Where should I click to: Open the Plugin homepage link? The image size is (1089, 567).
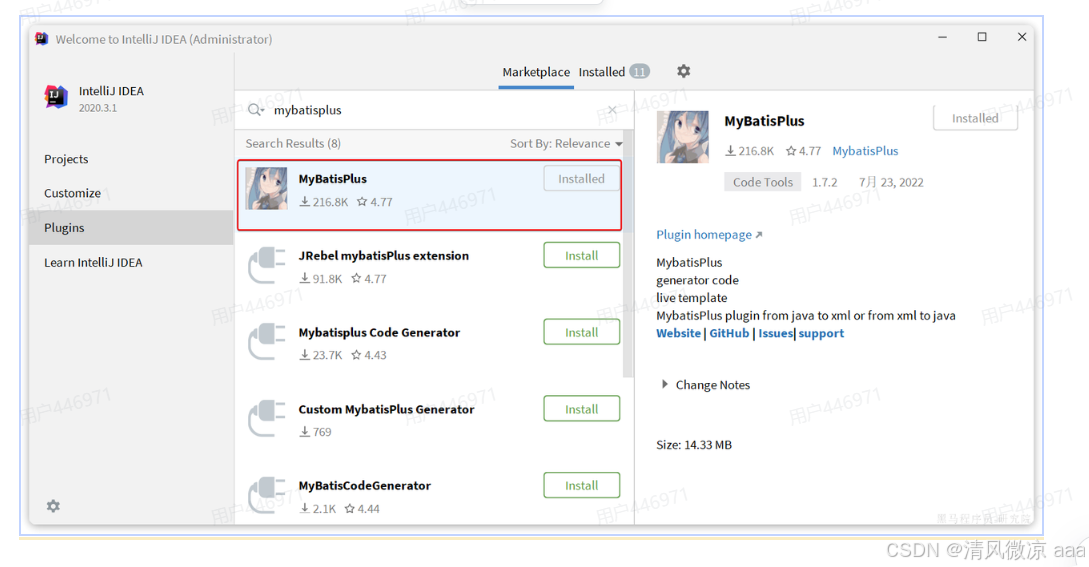pyautogui.click(x=709, y=235)
